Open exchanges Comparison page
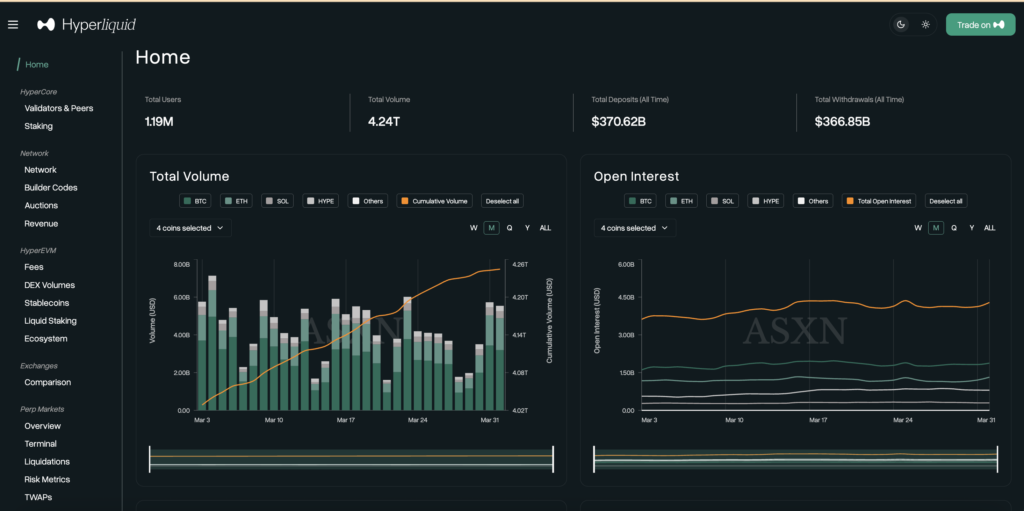This screenshot has height=511, width=1024. pyautogui.click(x=48, y=382)
